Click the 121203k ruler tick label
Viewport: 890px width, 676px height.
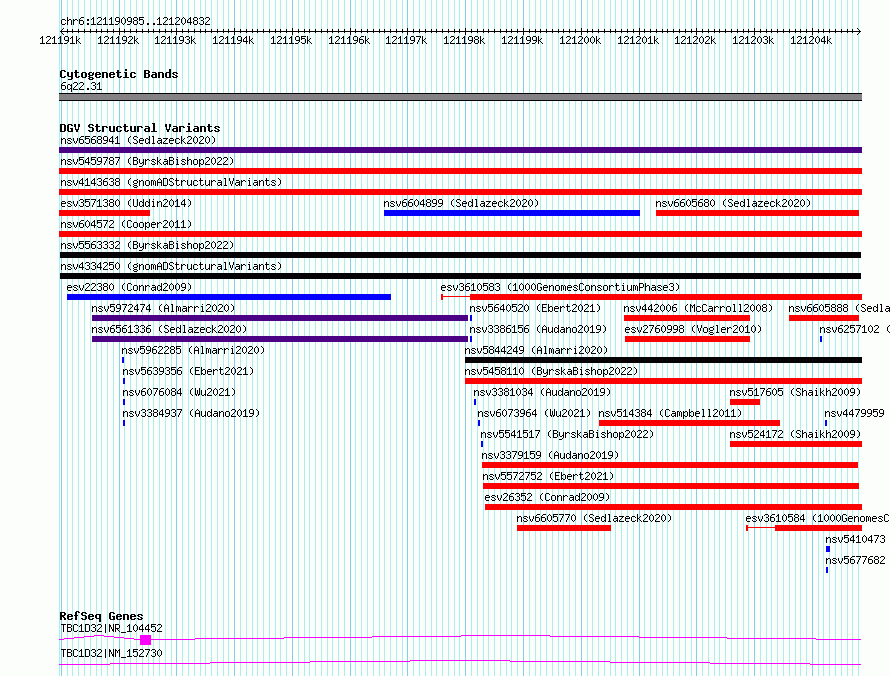pos(753,40)
